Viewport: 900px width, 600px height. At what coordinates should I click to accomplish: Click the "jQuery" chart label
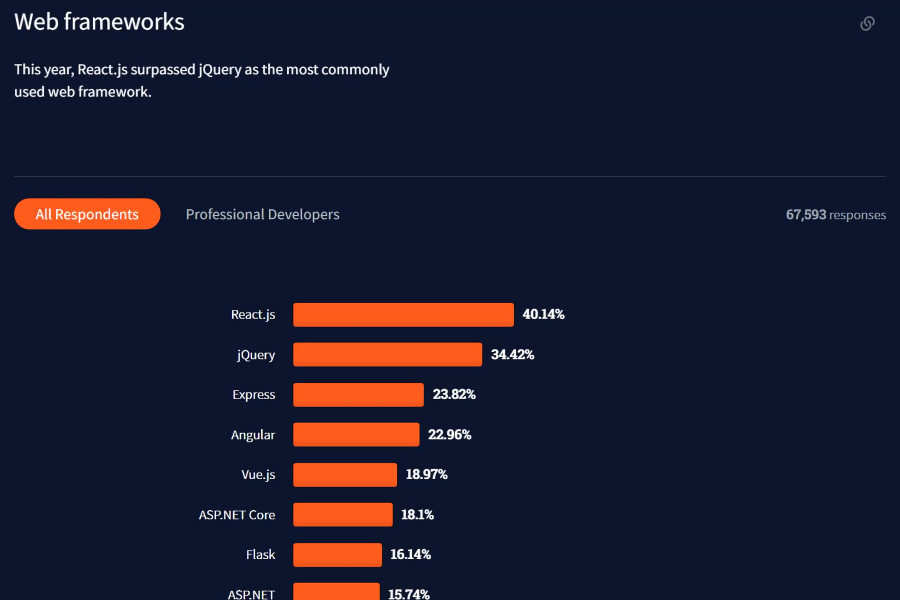point(256,355)
